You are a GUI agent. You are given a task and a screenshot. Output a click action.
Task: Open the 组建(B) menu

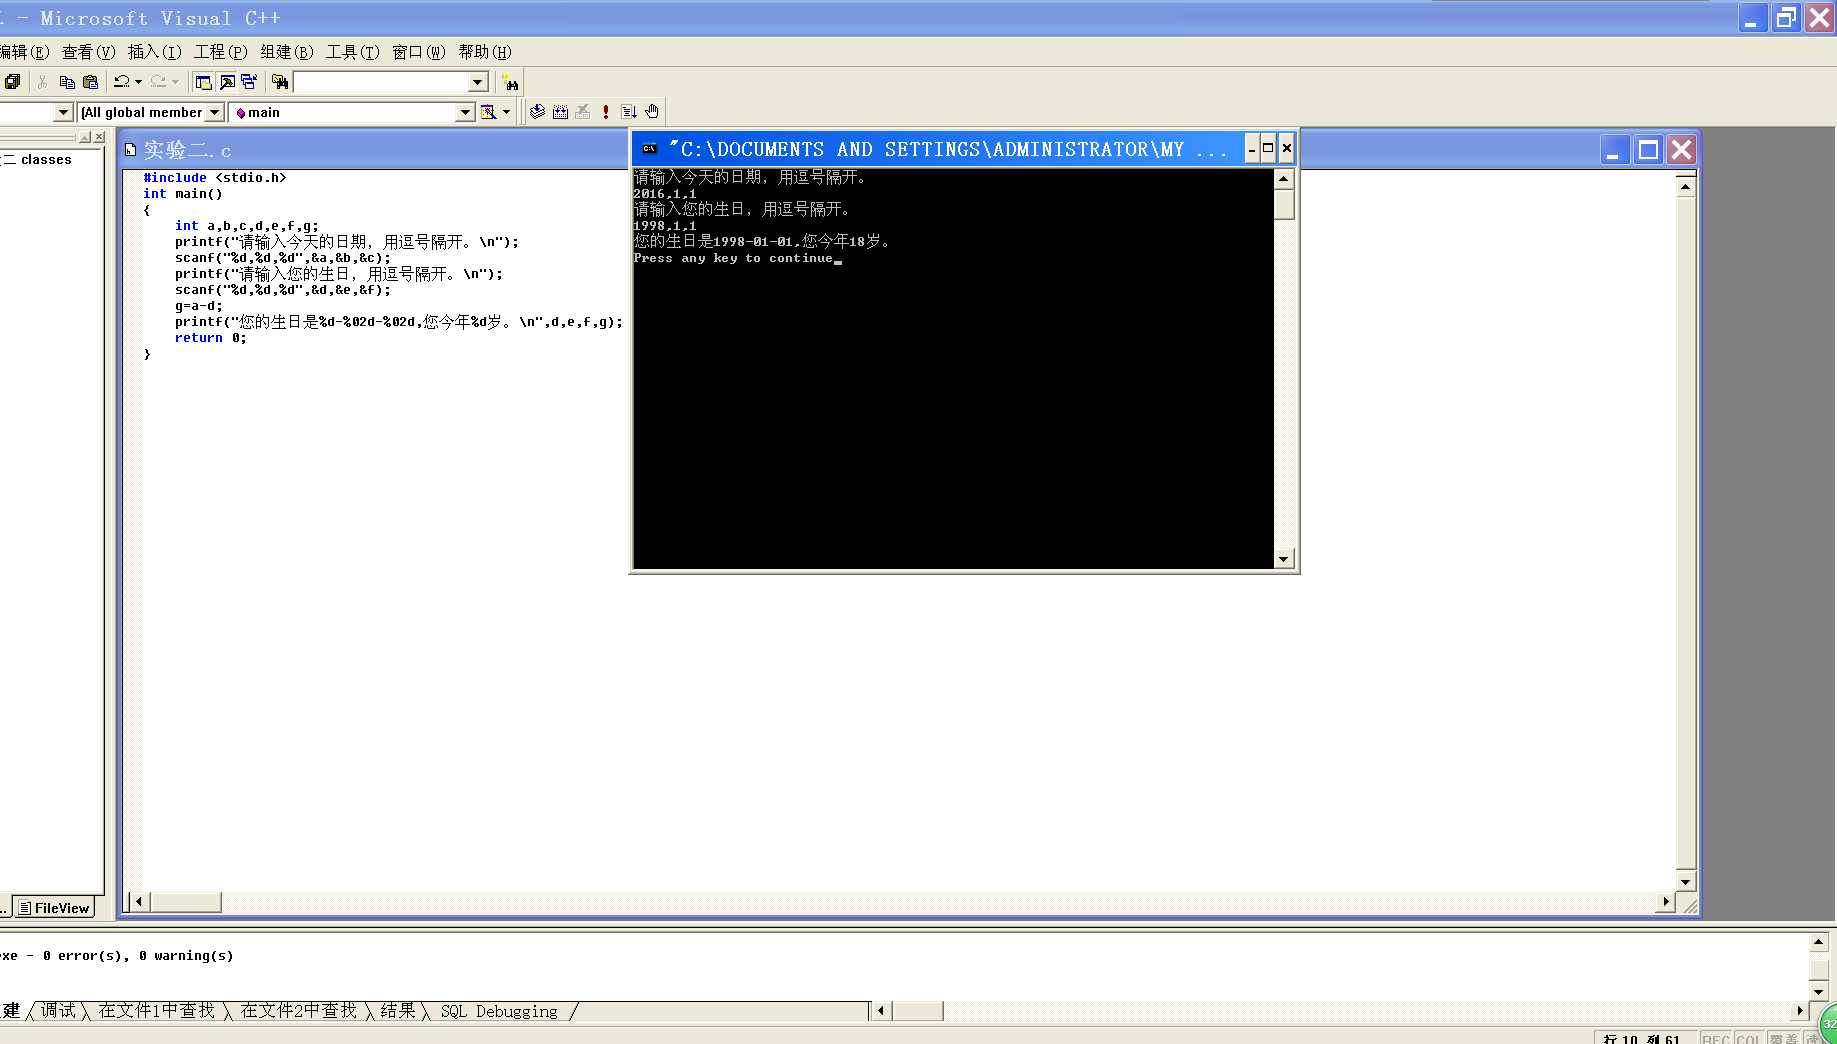pos(286,52)
